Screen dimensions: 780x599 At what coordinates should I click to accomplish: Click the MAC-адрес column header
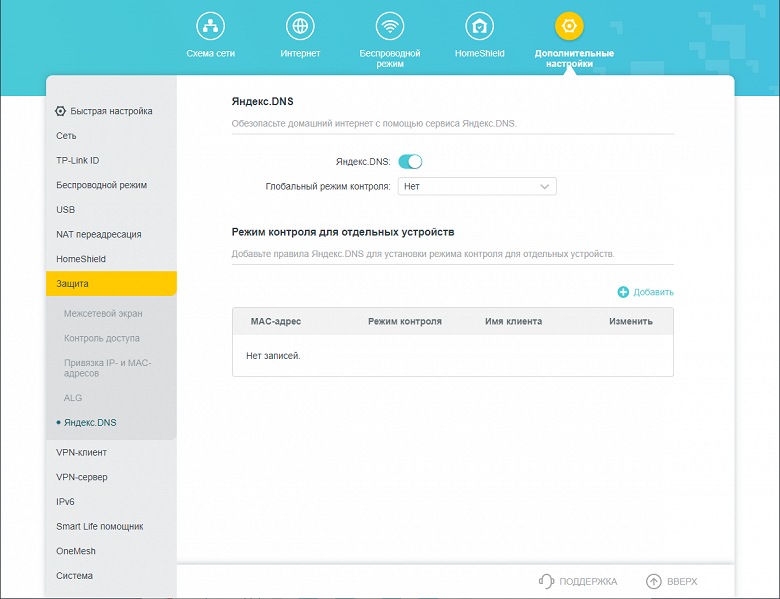(276, 321)
